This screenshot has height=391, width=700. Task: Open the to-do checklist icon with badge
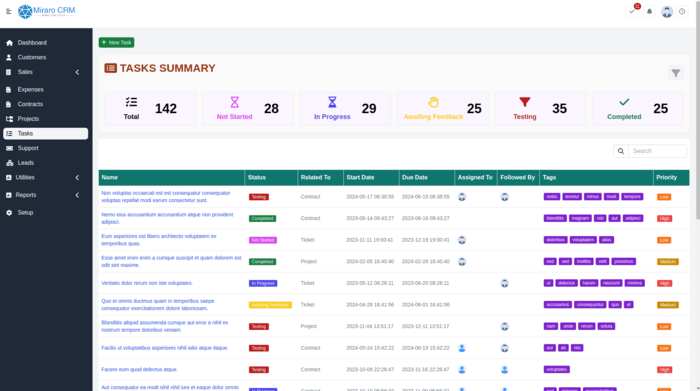click(x=632, y=12)
